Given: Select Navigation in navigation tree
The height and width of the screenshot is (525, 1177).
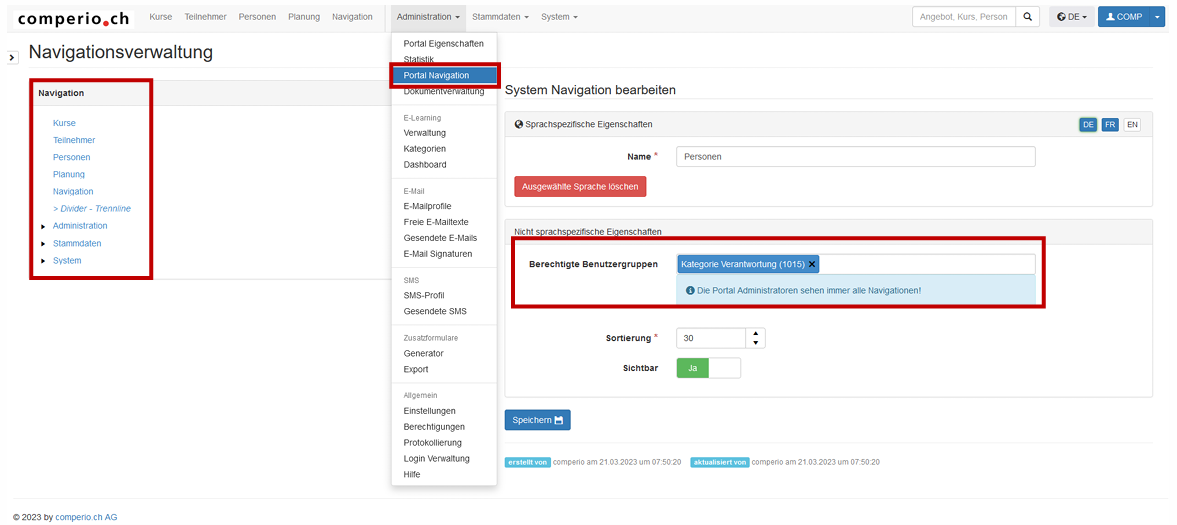Looking at the screenshot, I should pos(73,192).
